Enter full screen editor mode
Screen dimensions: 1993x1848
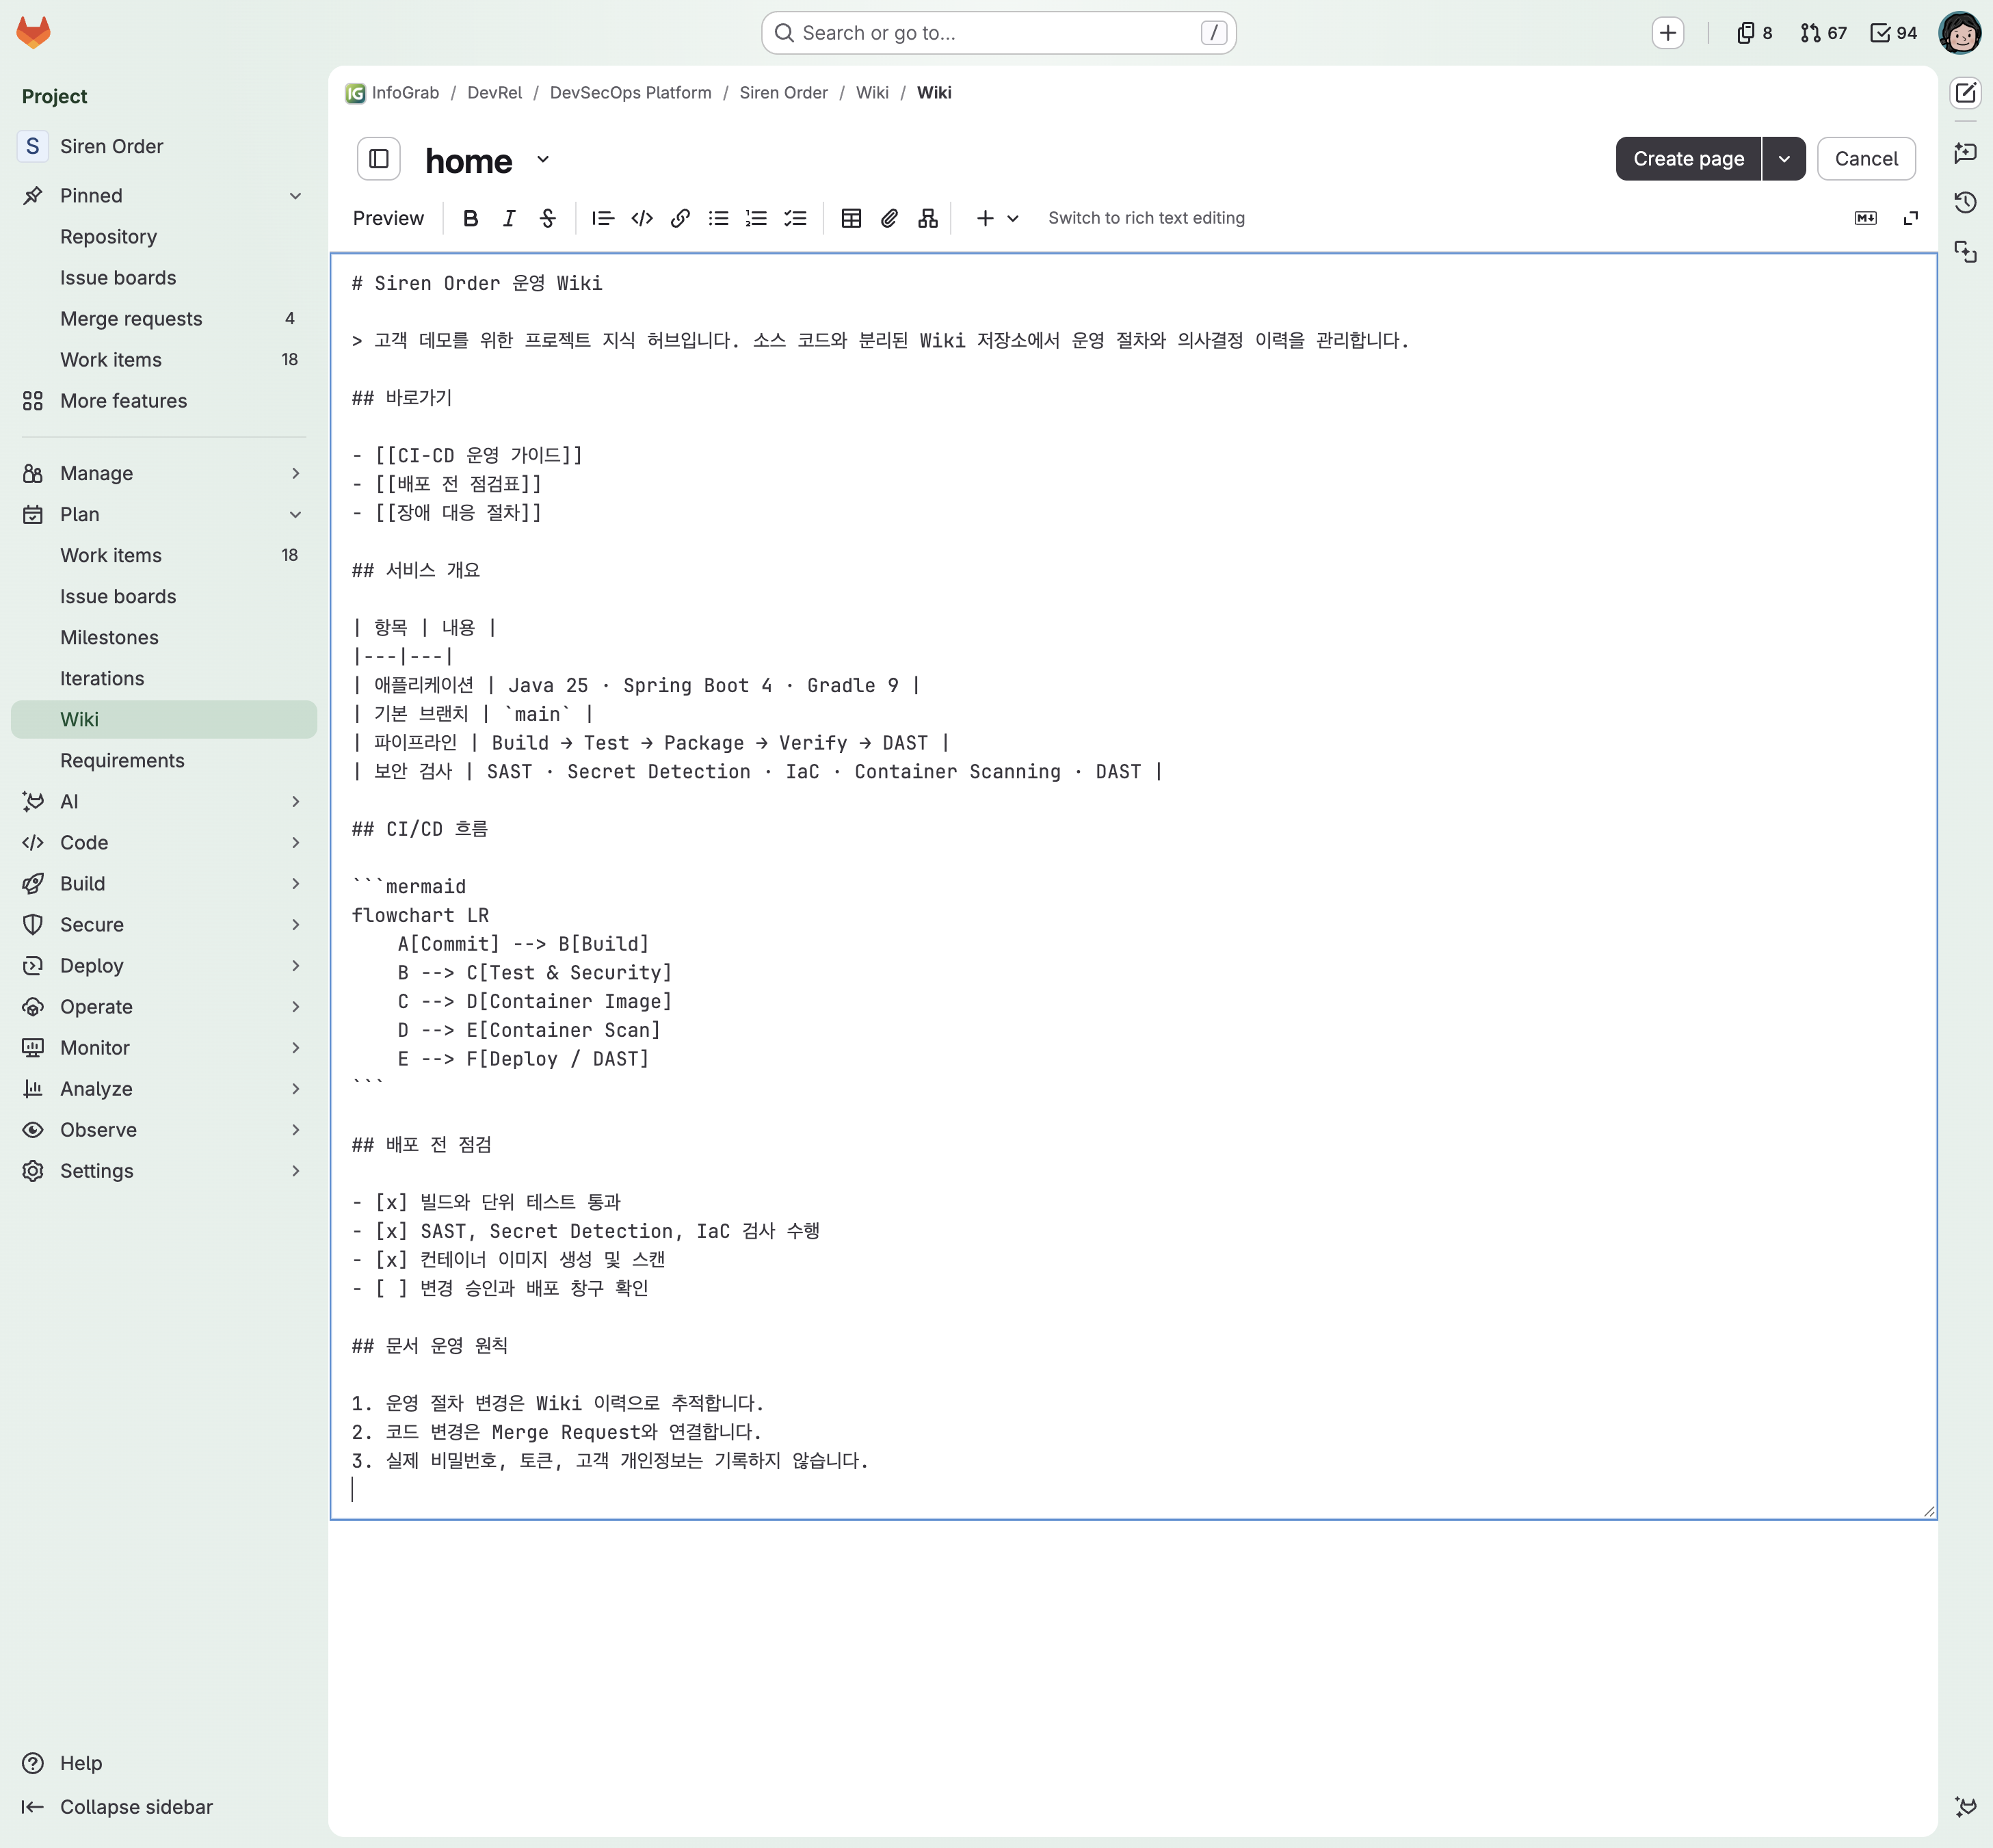(1910, 218)
